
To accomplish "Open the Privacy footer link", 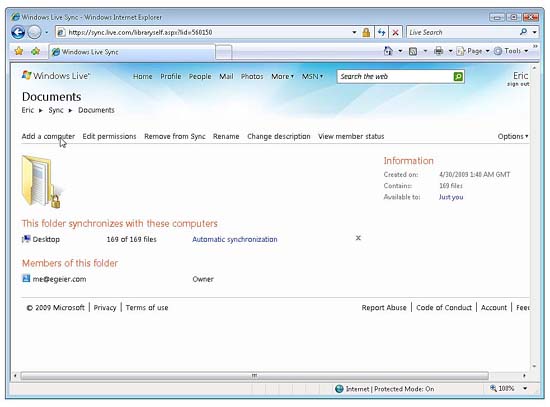I will pos(105,308).
